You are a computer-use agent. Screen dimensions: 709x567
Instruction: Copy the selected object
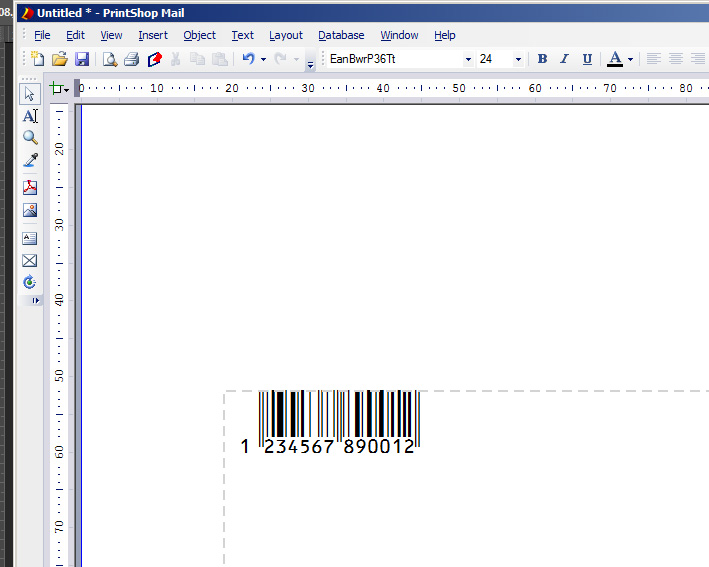click(x=197, y=59)
